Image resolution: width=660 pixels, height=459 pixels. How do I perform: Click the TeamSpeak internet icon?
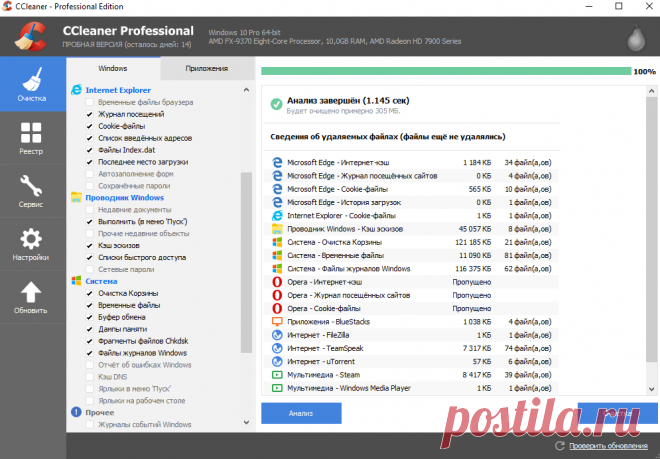(x=277, y=348)
